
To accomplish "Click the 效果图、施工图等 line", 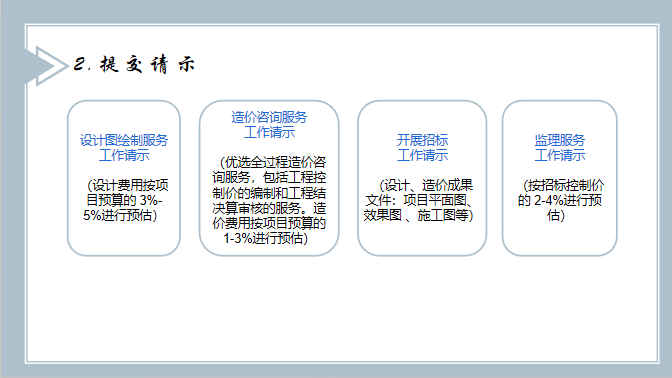I will click(x=418, y=215).
